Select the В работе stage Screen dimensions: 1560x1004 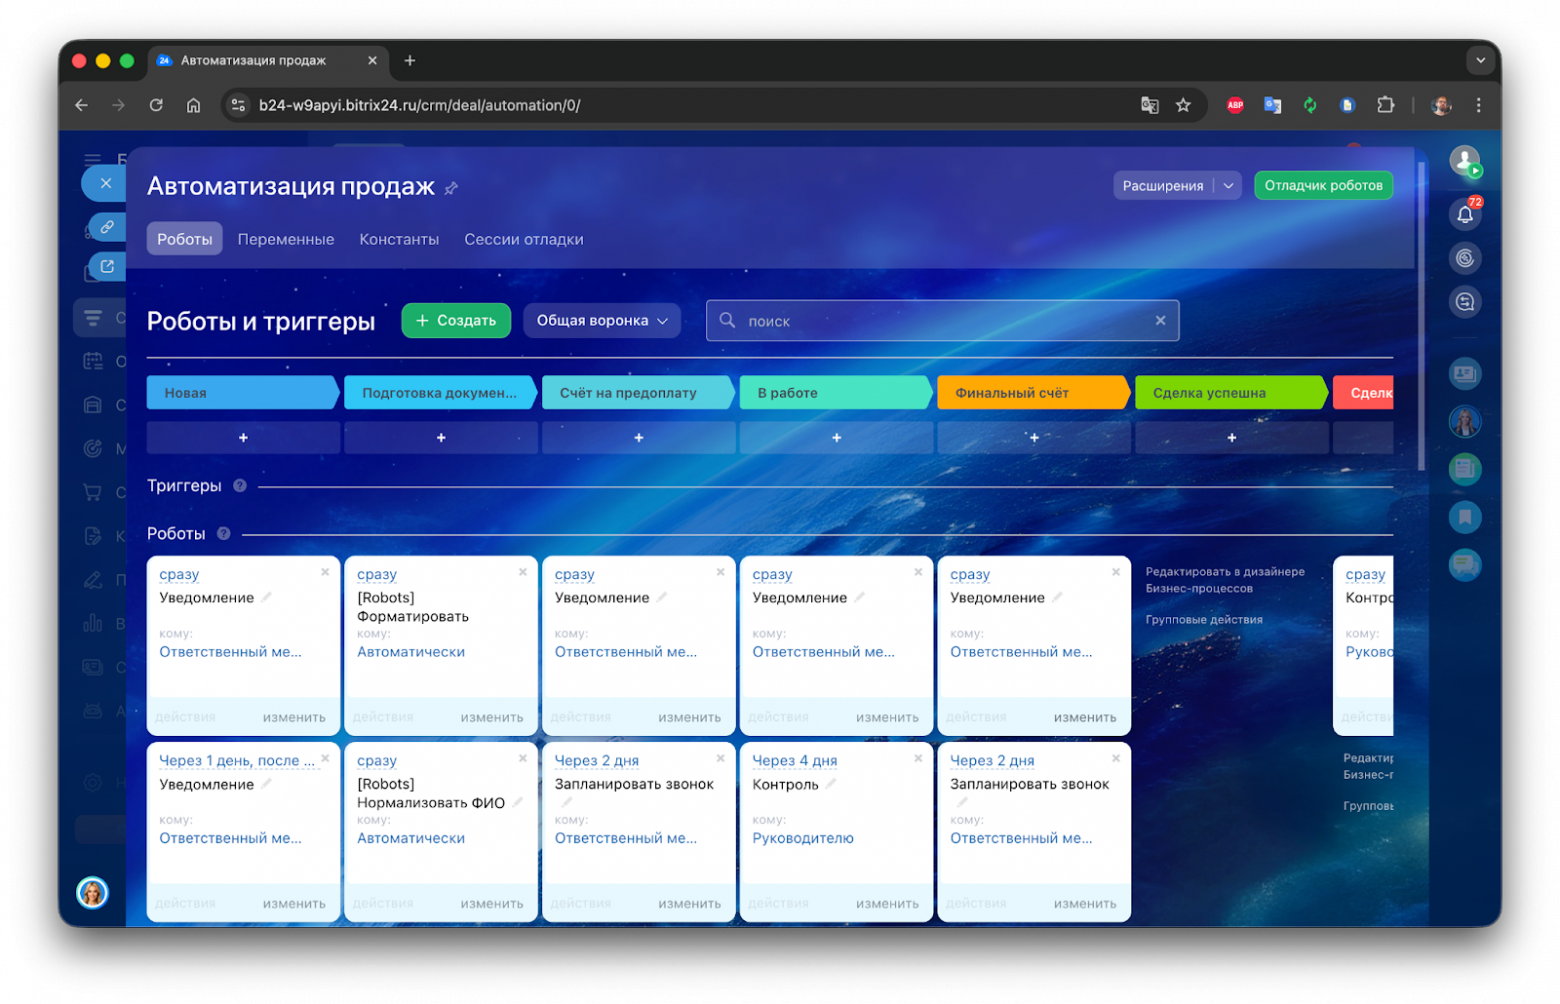[x=836, y=393]
